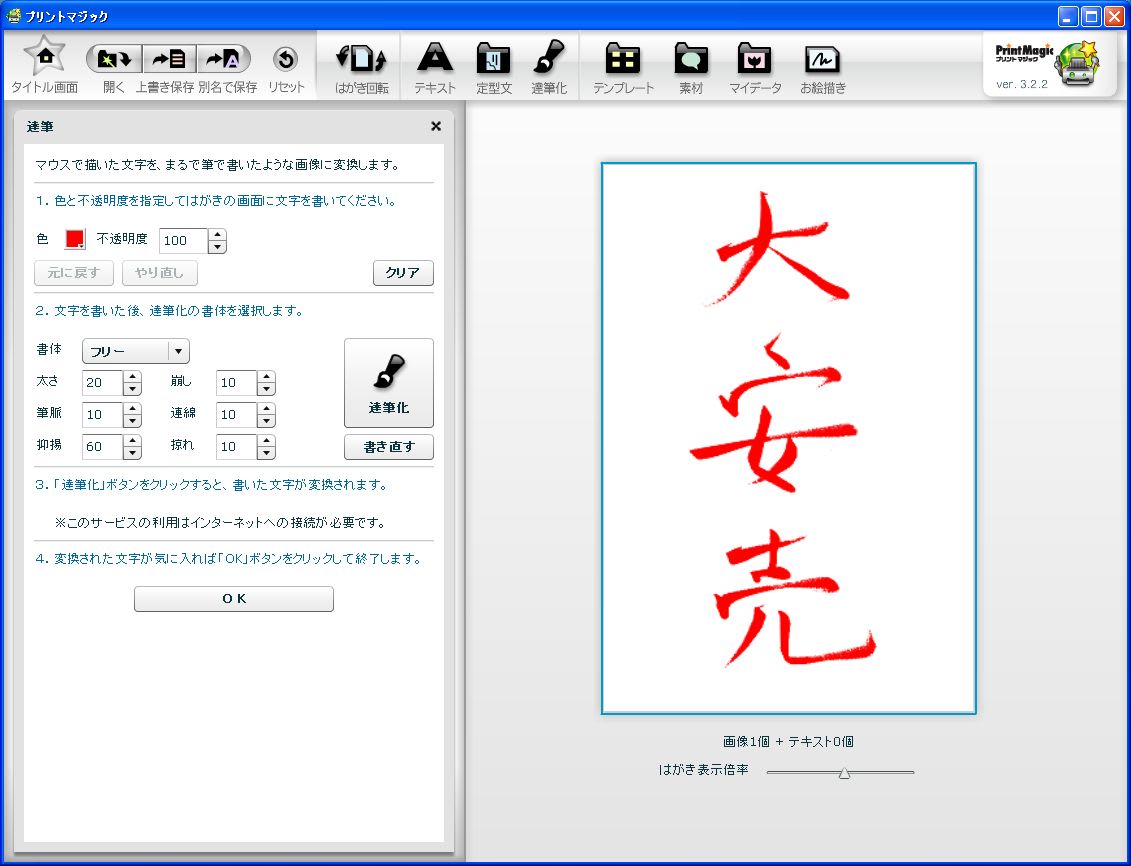Click the クリア button
The image size is (1131, 866).
403,273
